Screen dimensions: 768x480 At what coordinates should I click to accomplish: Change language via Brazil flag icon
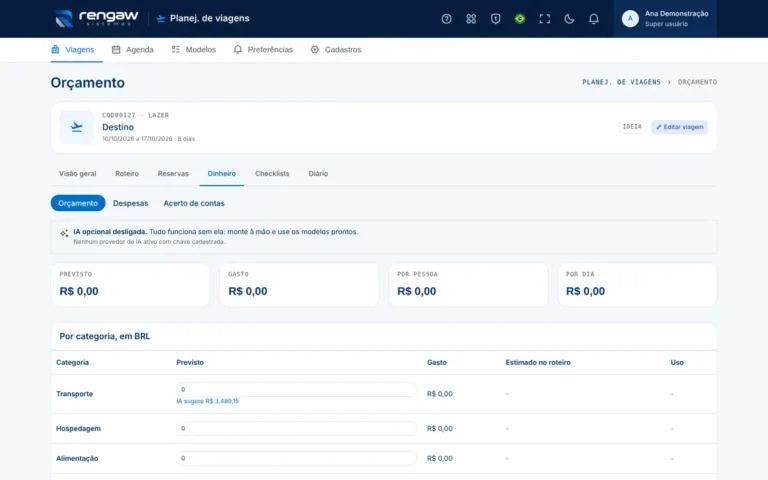[x=520, y=19]
